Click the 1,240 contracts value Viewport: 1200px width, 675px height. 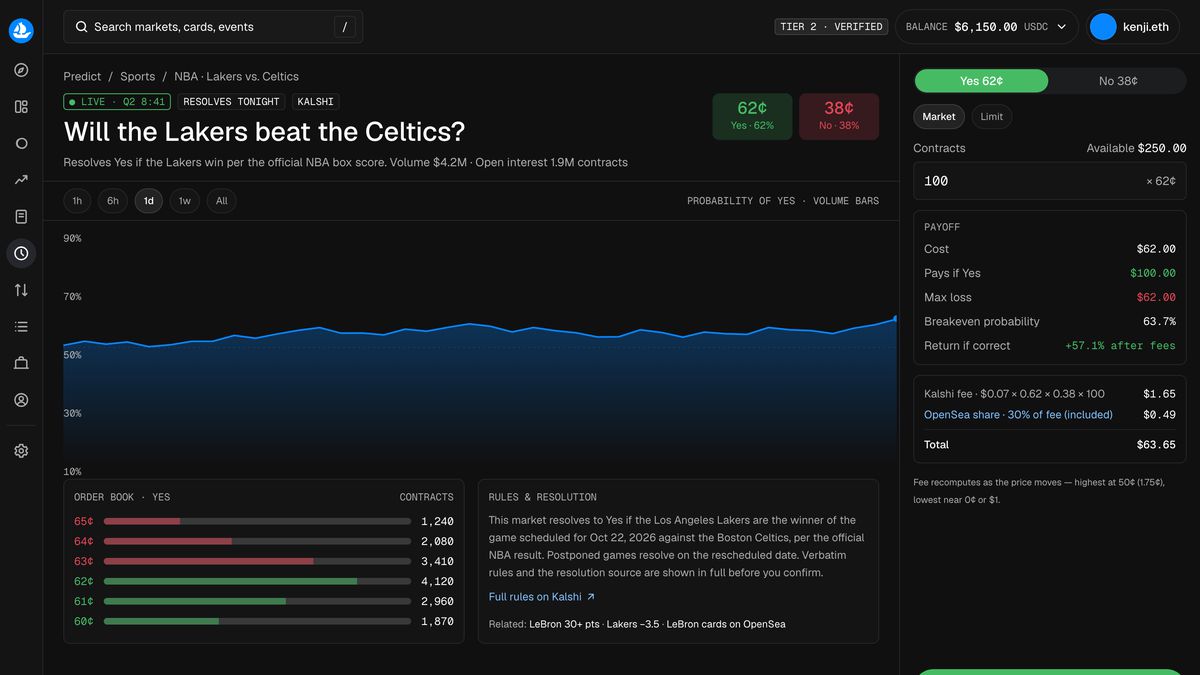[x=437, y=521]
